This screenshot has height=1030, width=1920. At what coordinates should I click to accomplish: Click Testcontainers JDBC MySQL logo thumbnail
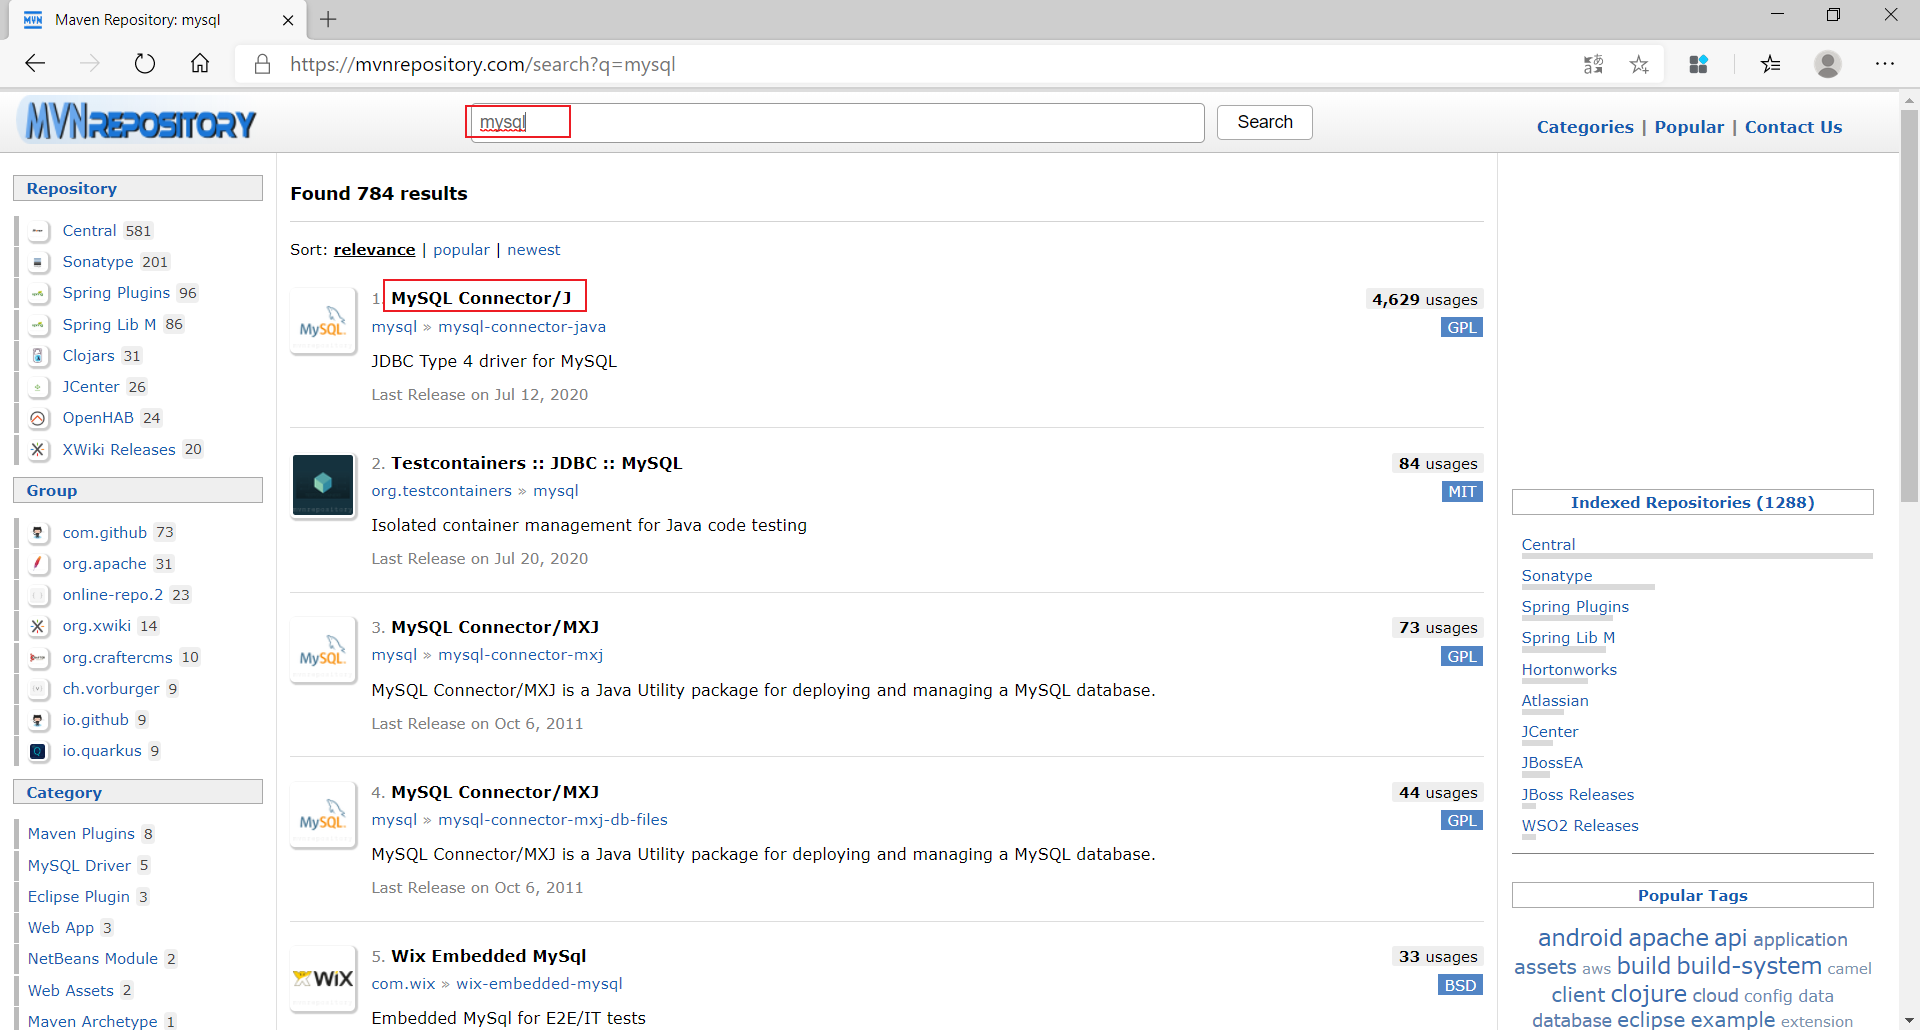tap(322, 485)
